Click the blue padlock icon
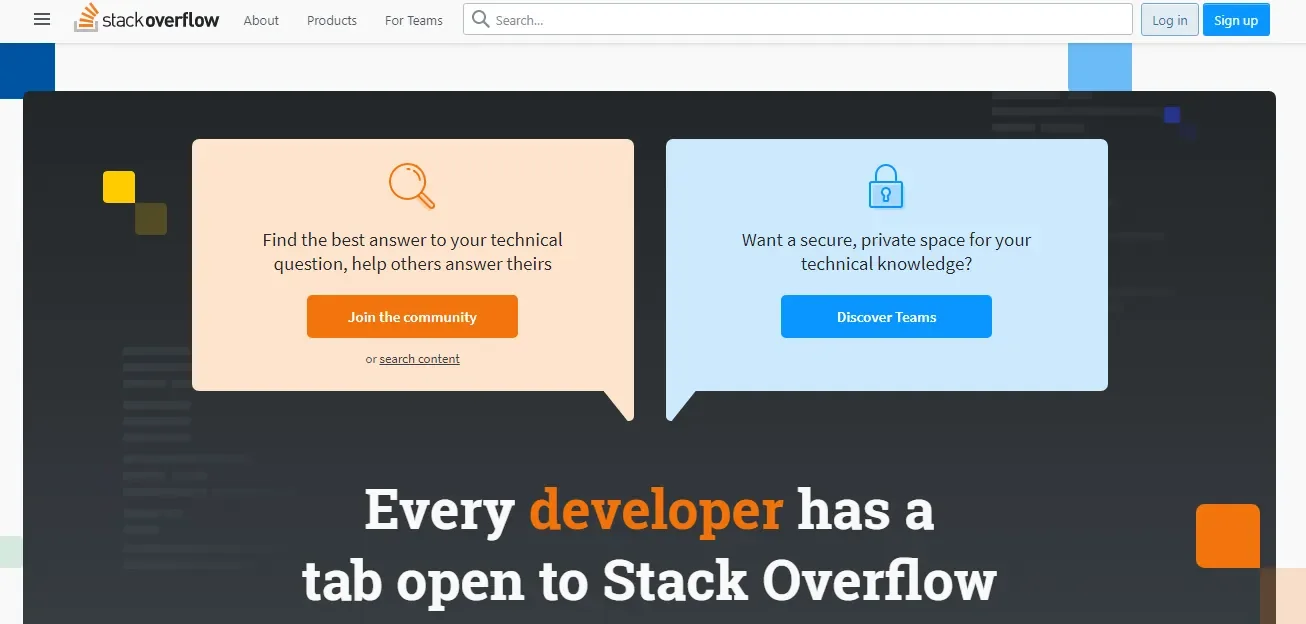Viewport: 1306px width, 624px height. [x=886, y=187]
